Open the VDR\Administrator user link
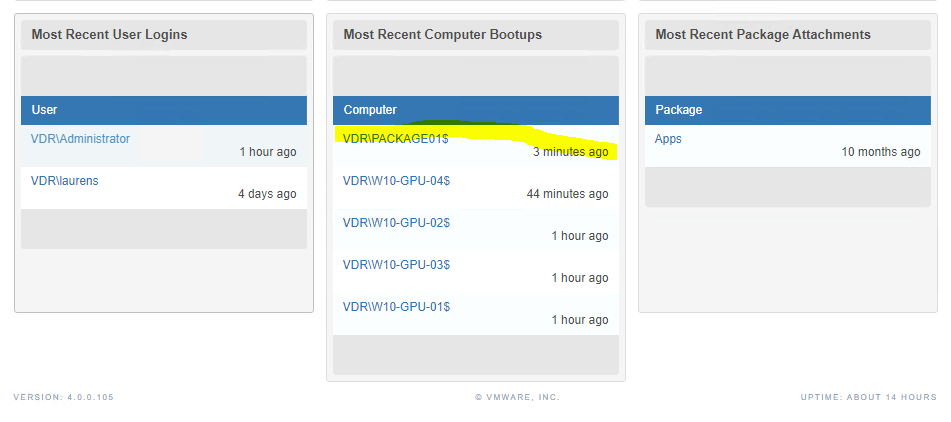This screenshot has width=951, height=422. pyautogui.click(x=80, y=139)
